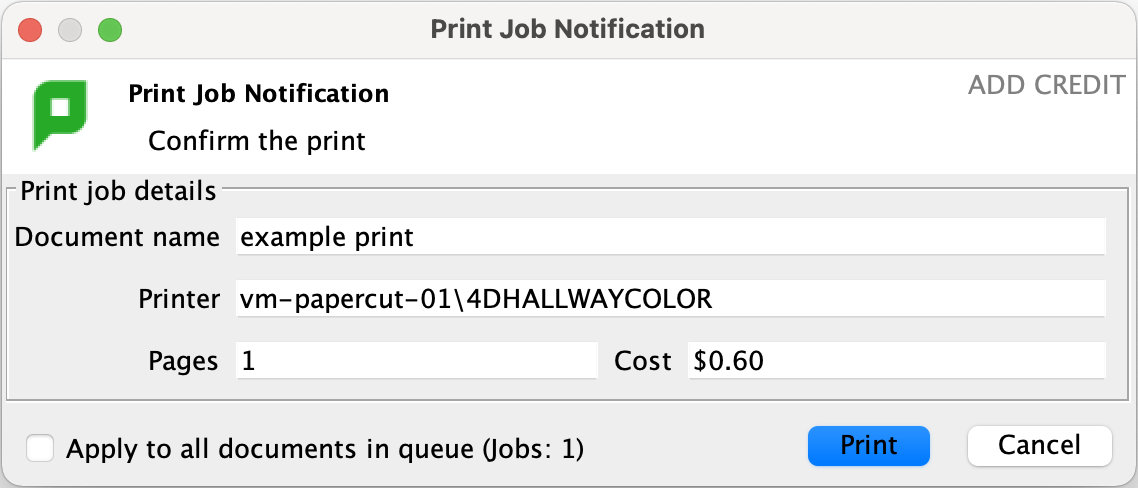Click the 'Cost' label text
The height and width of the screenshot is (488, 1138).
click(643, 361)
